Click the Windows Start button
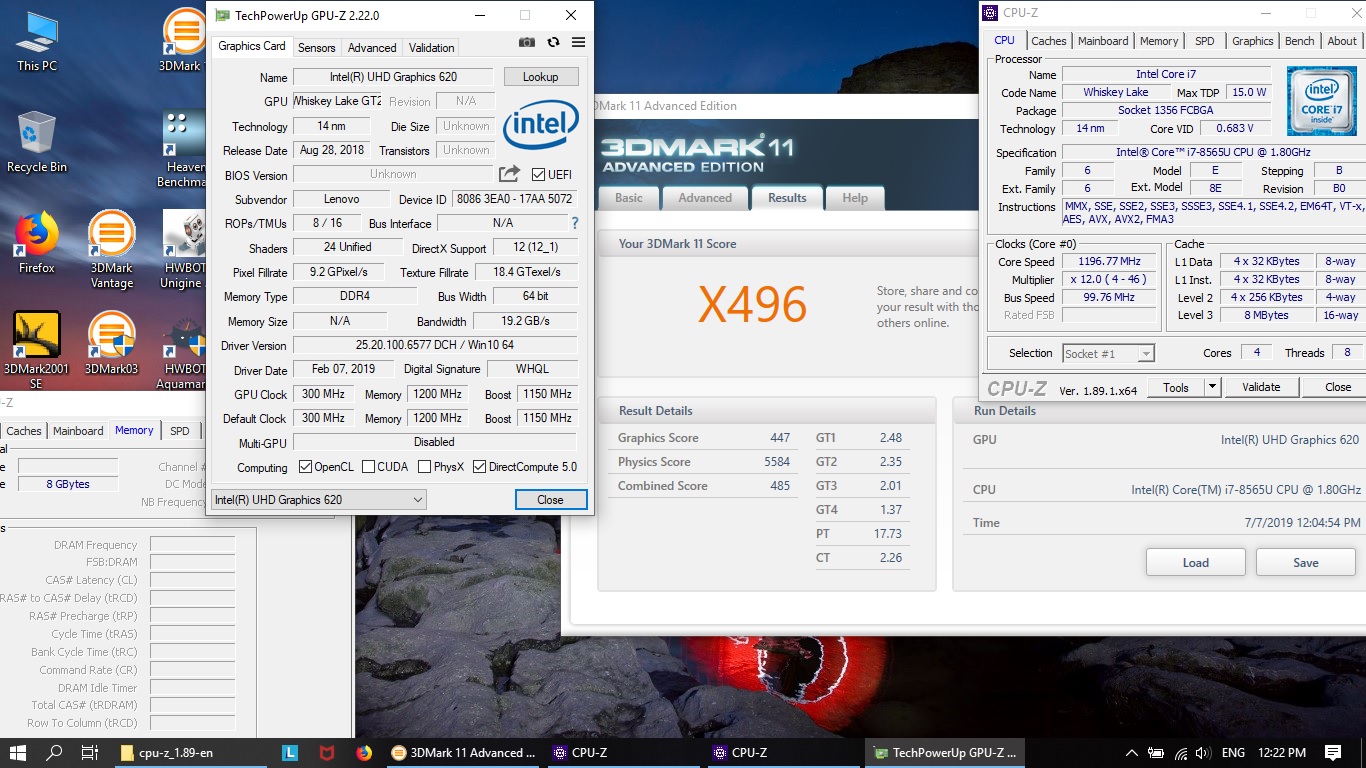 click(x=18, y=753)
